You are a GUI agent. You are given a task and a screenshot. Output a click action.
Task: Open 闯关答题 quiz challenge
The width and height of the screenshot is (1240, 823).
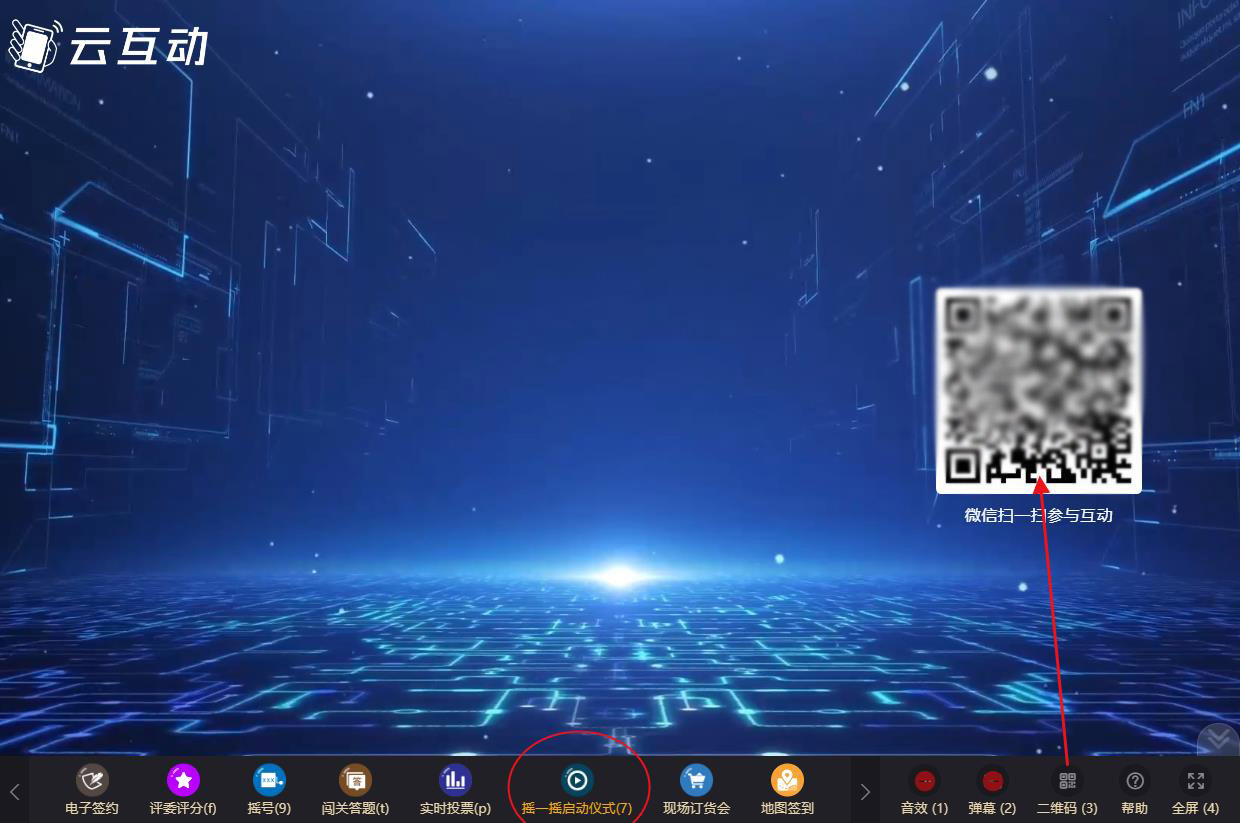(355, 788)
